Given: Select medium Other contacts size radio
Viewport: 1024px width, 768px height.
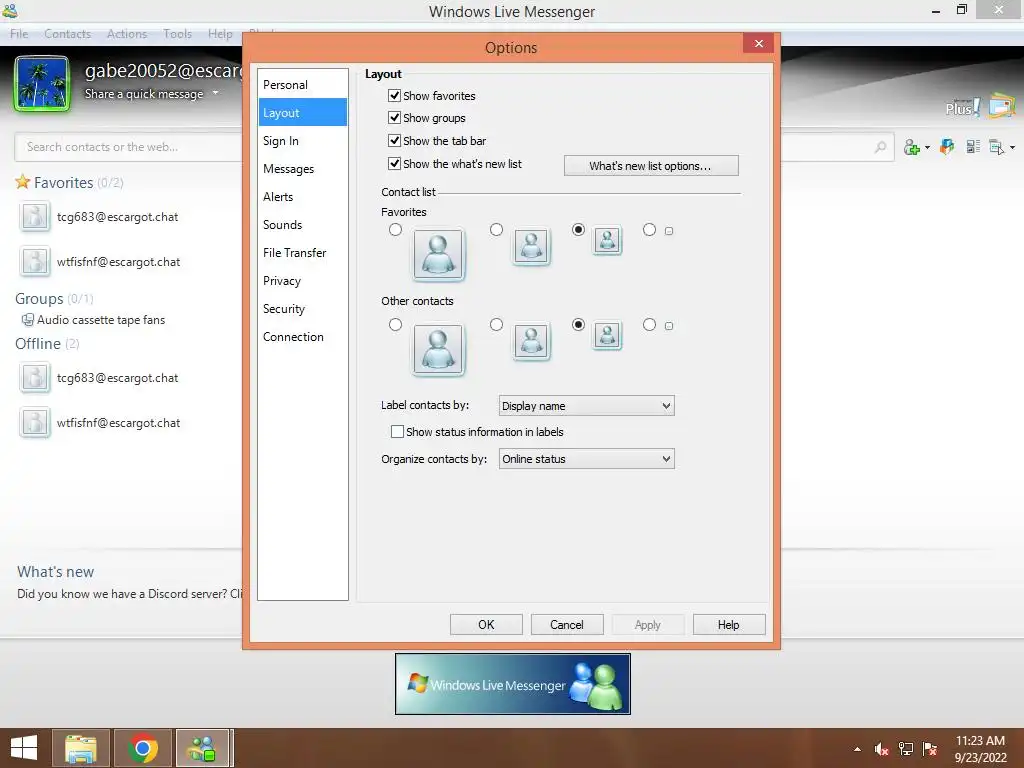Looking at the screenshot, I should coord(496,325).
